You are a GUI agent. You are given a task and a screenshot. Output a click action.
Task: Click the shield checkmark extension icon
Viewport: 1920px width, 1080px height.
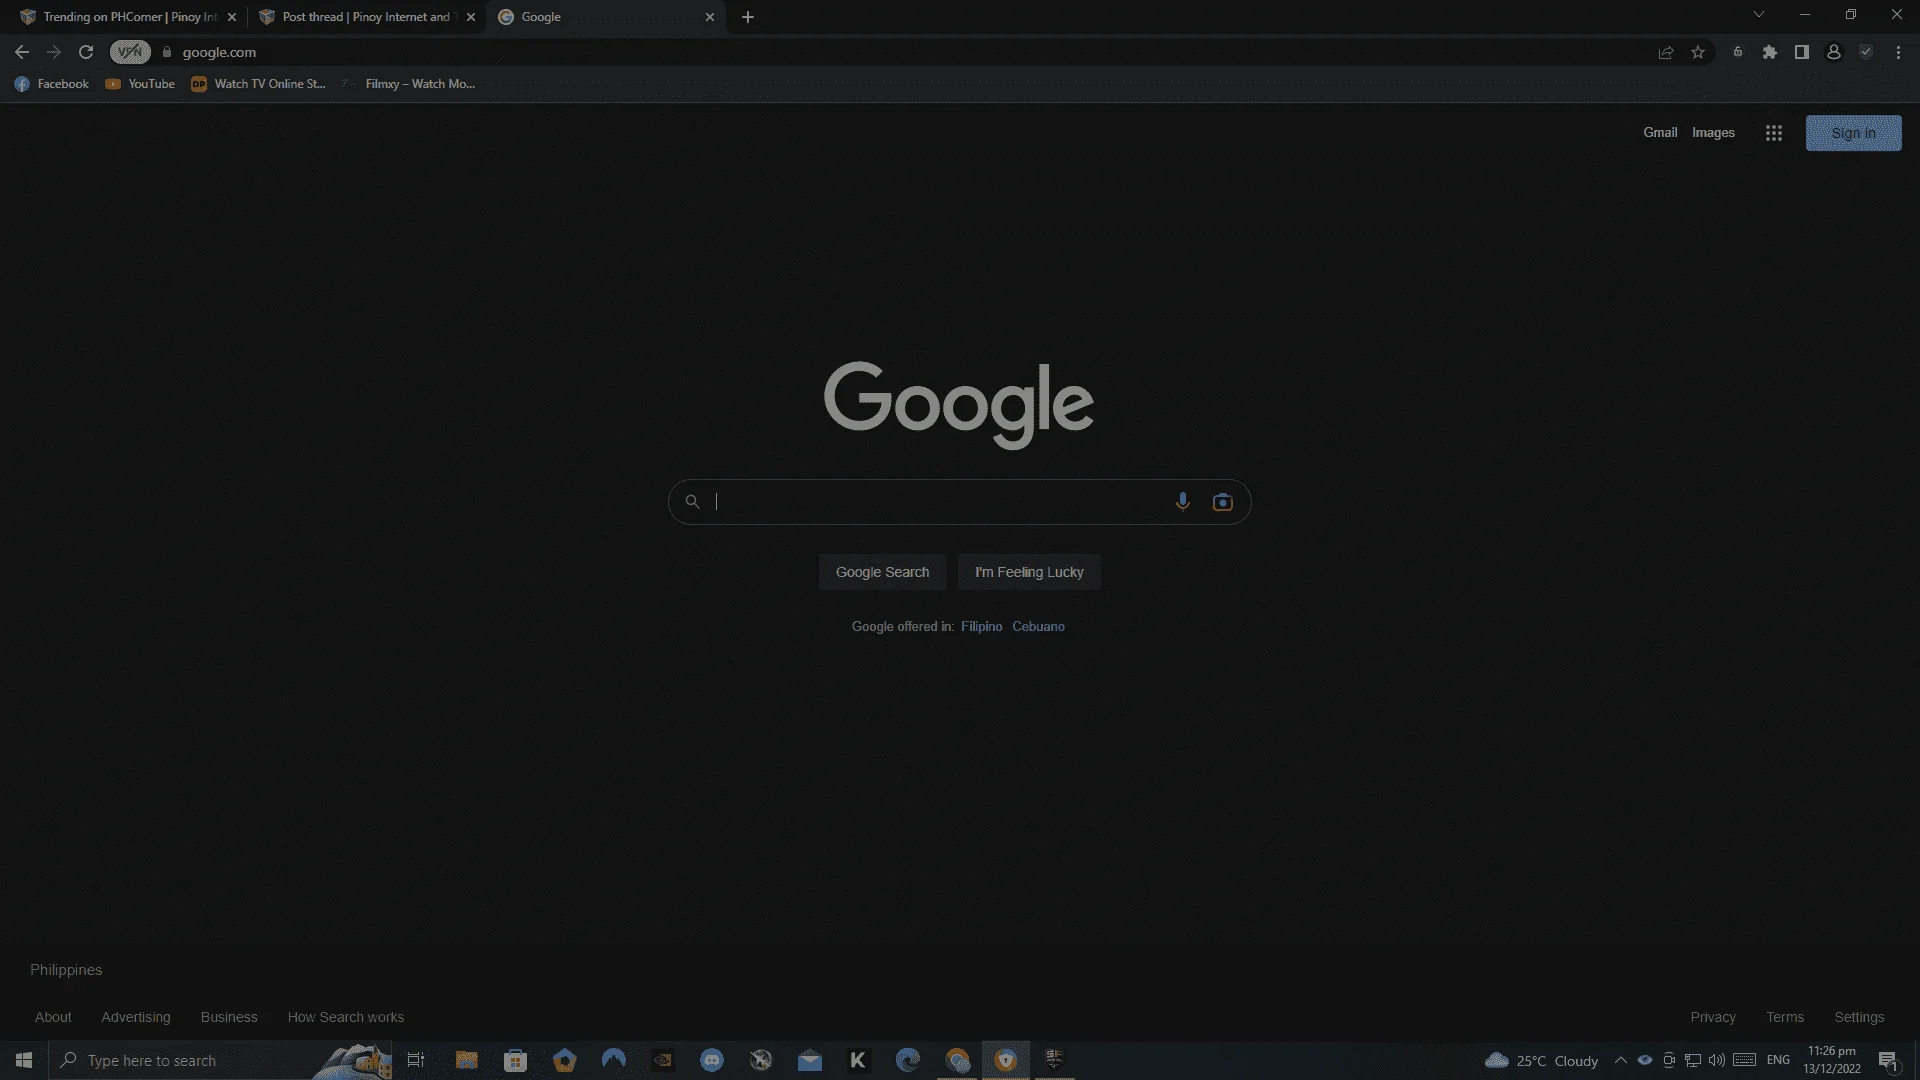click(x=1865, y=52)
